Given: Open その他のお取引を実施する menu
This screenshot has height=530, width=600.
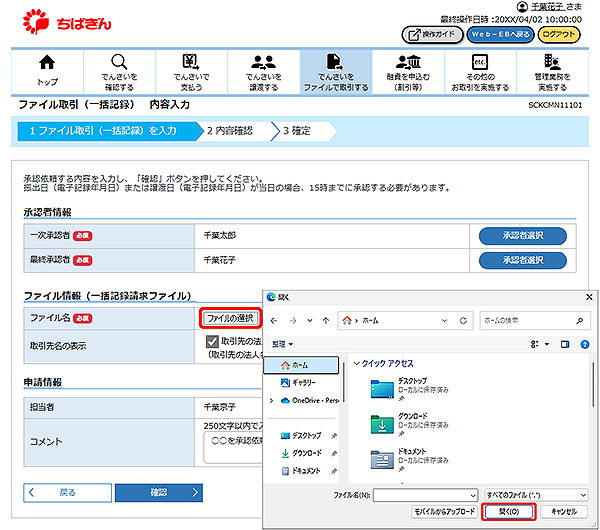Looking at the screenshot, I should coord(480,72).
